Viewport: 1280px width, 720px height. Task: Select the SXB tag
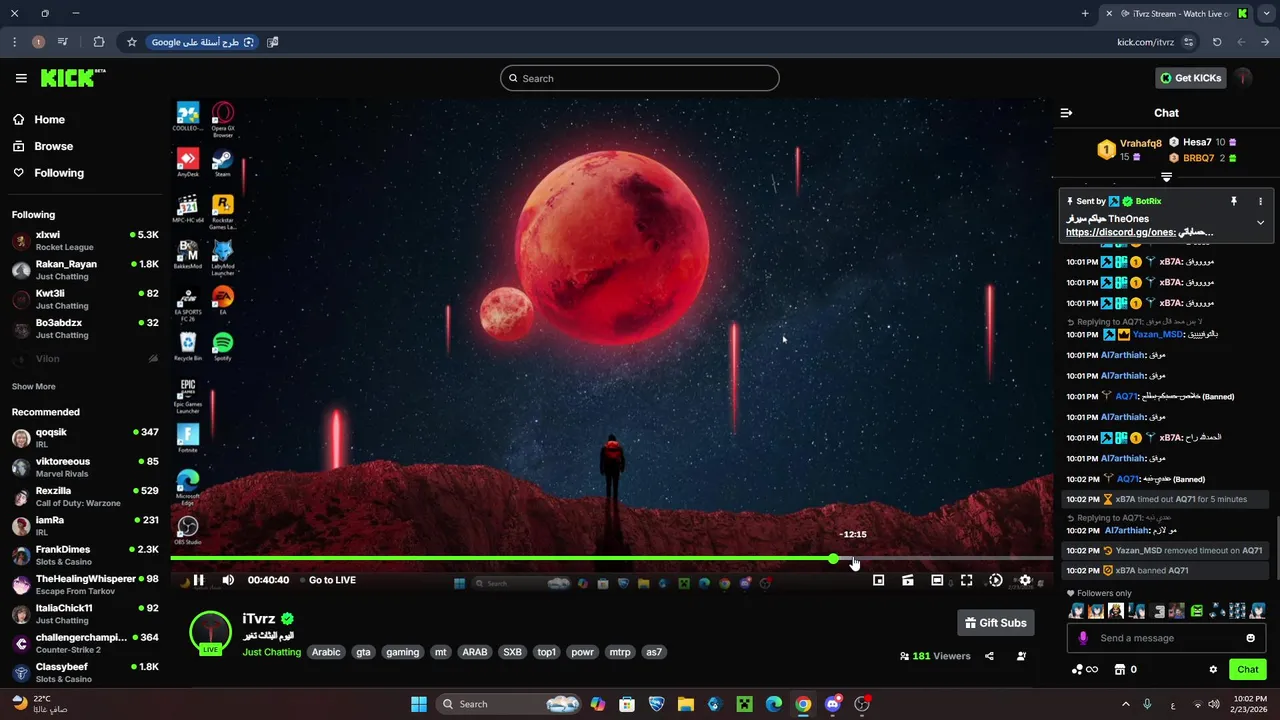coord(512,652)
